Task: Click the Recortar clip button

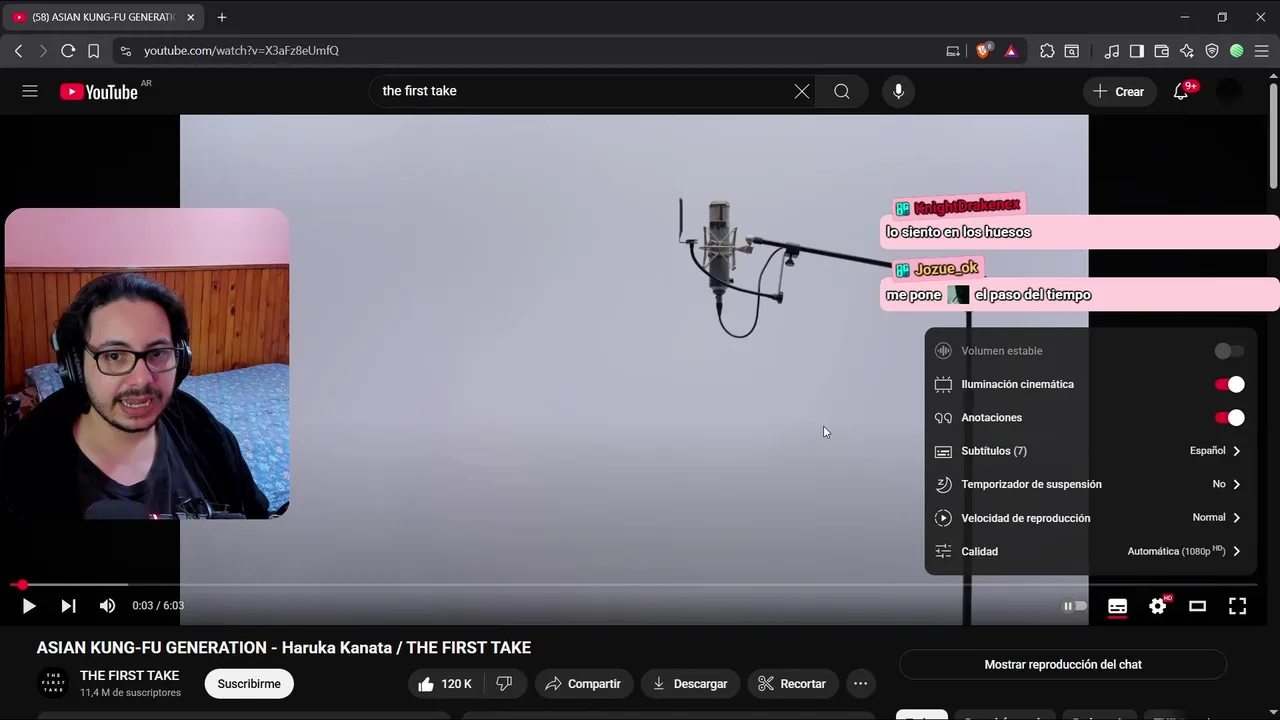Action: 792,684
